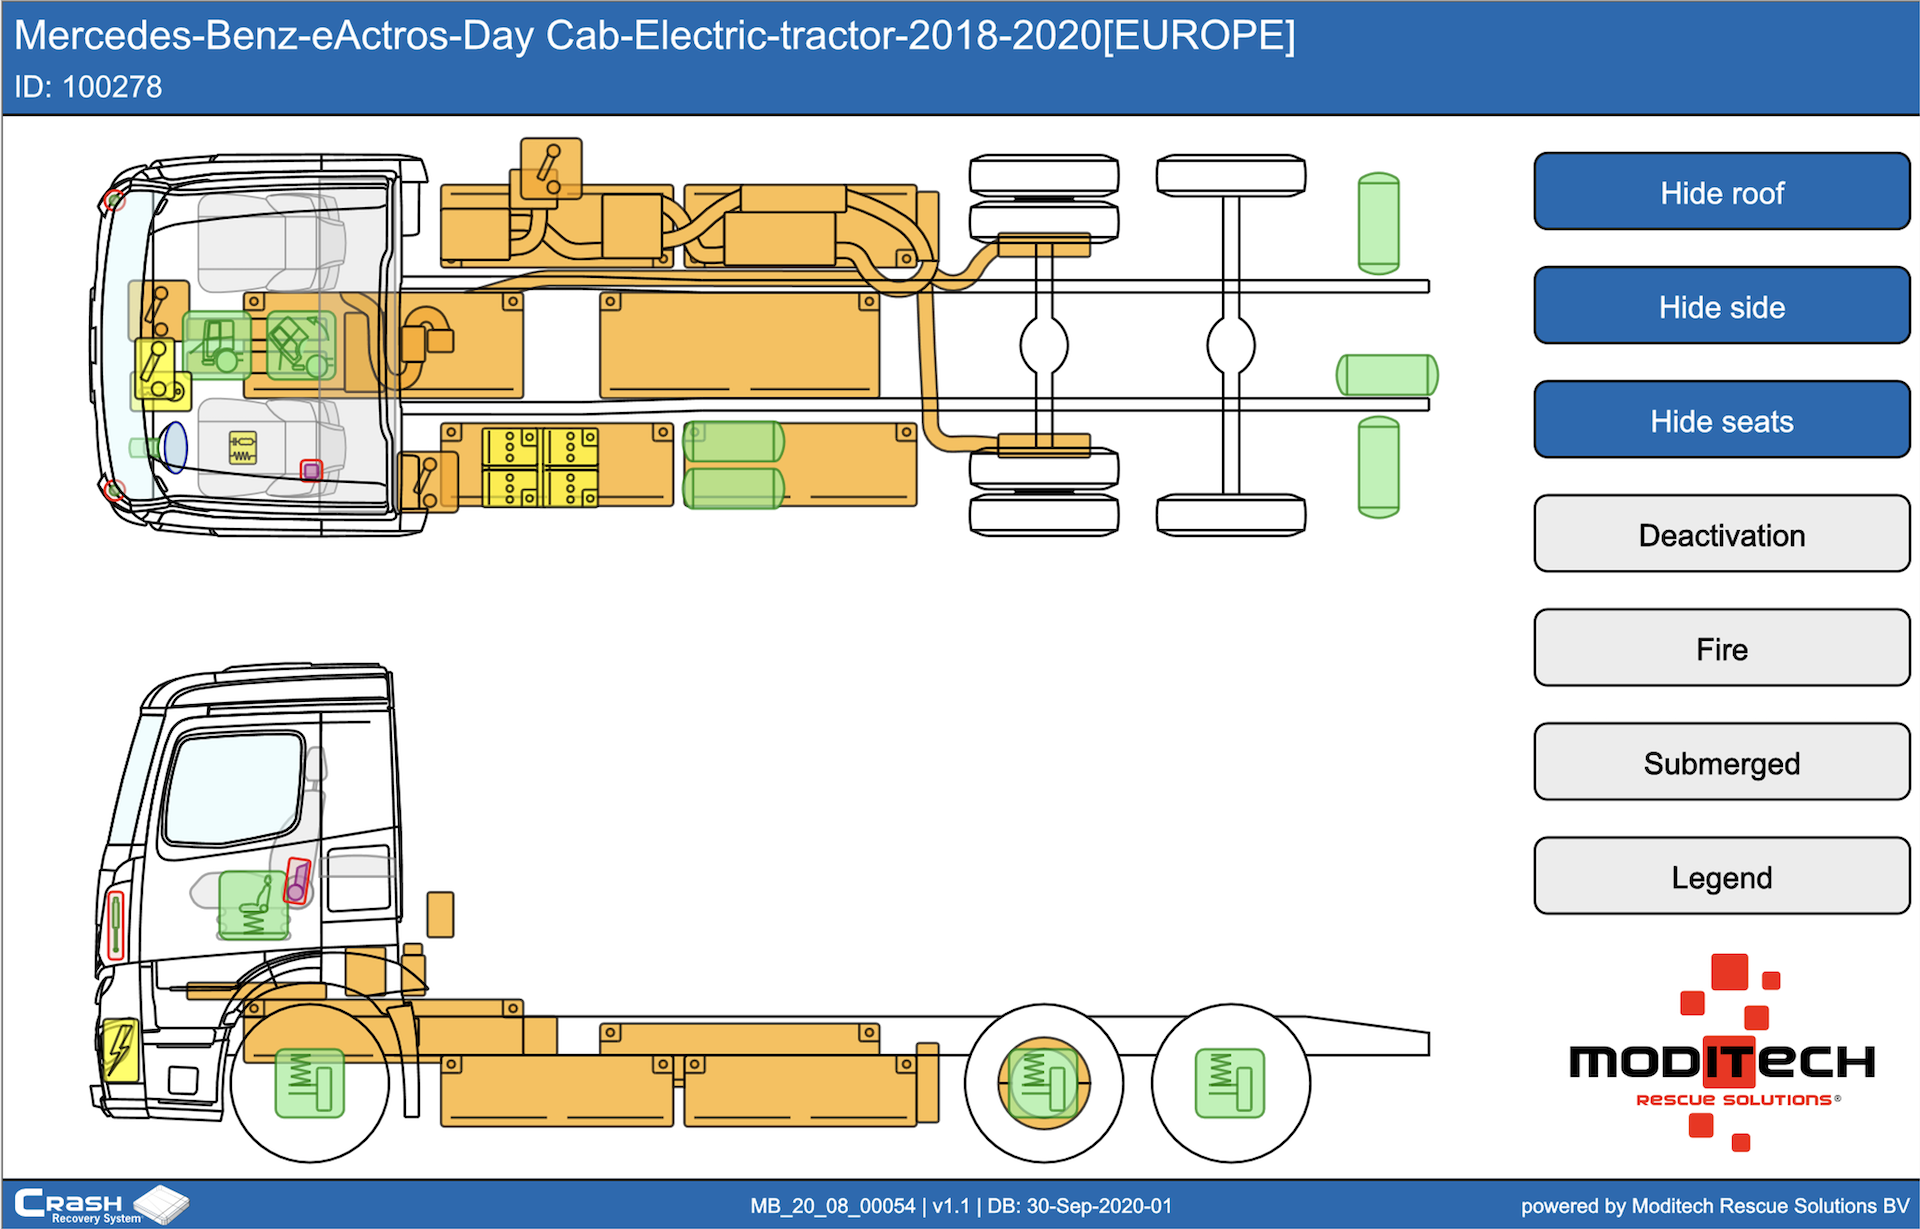The height and width of the screenshot is (1229, 1920).
Task: Click the vehicle title Mercedes-Benz-eActros text
Action: click(654, 36)
